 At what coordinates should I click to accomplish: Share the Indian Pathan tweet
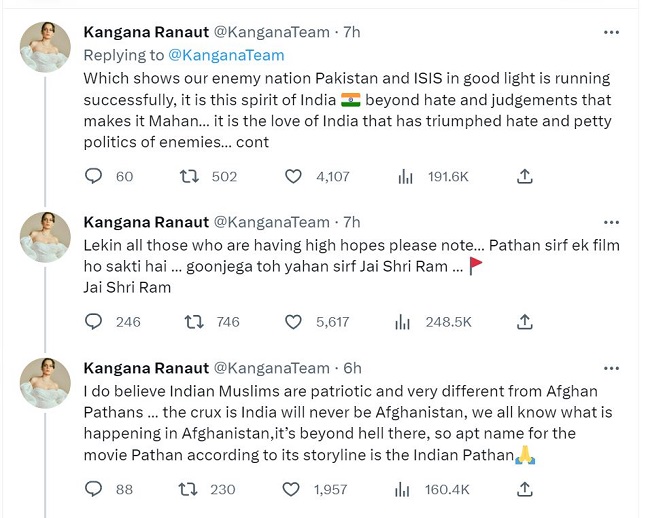524,489
